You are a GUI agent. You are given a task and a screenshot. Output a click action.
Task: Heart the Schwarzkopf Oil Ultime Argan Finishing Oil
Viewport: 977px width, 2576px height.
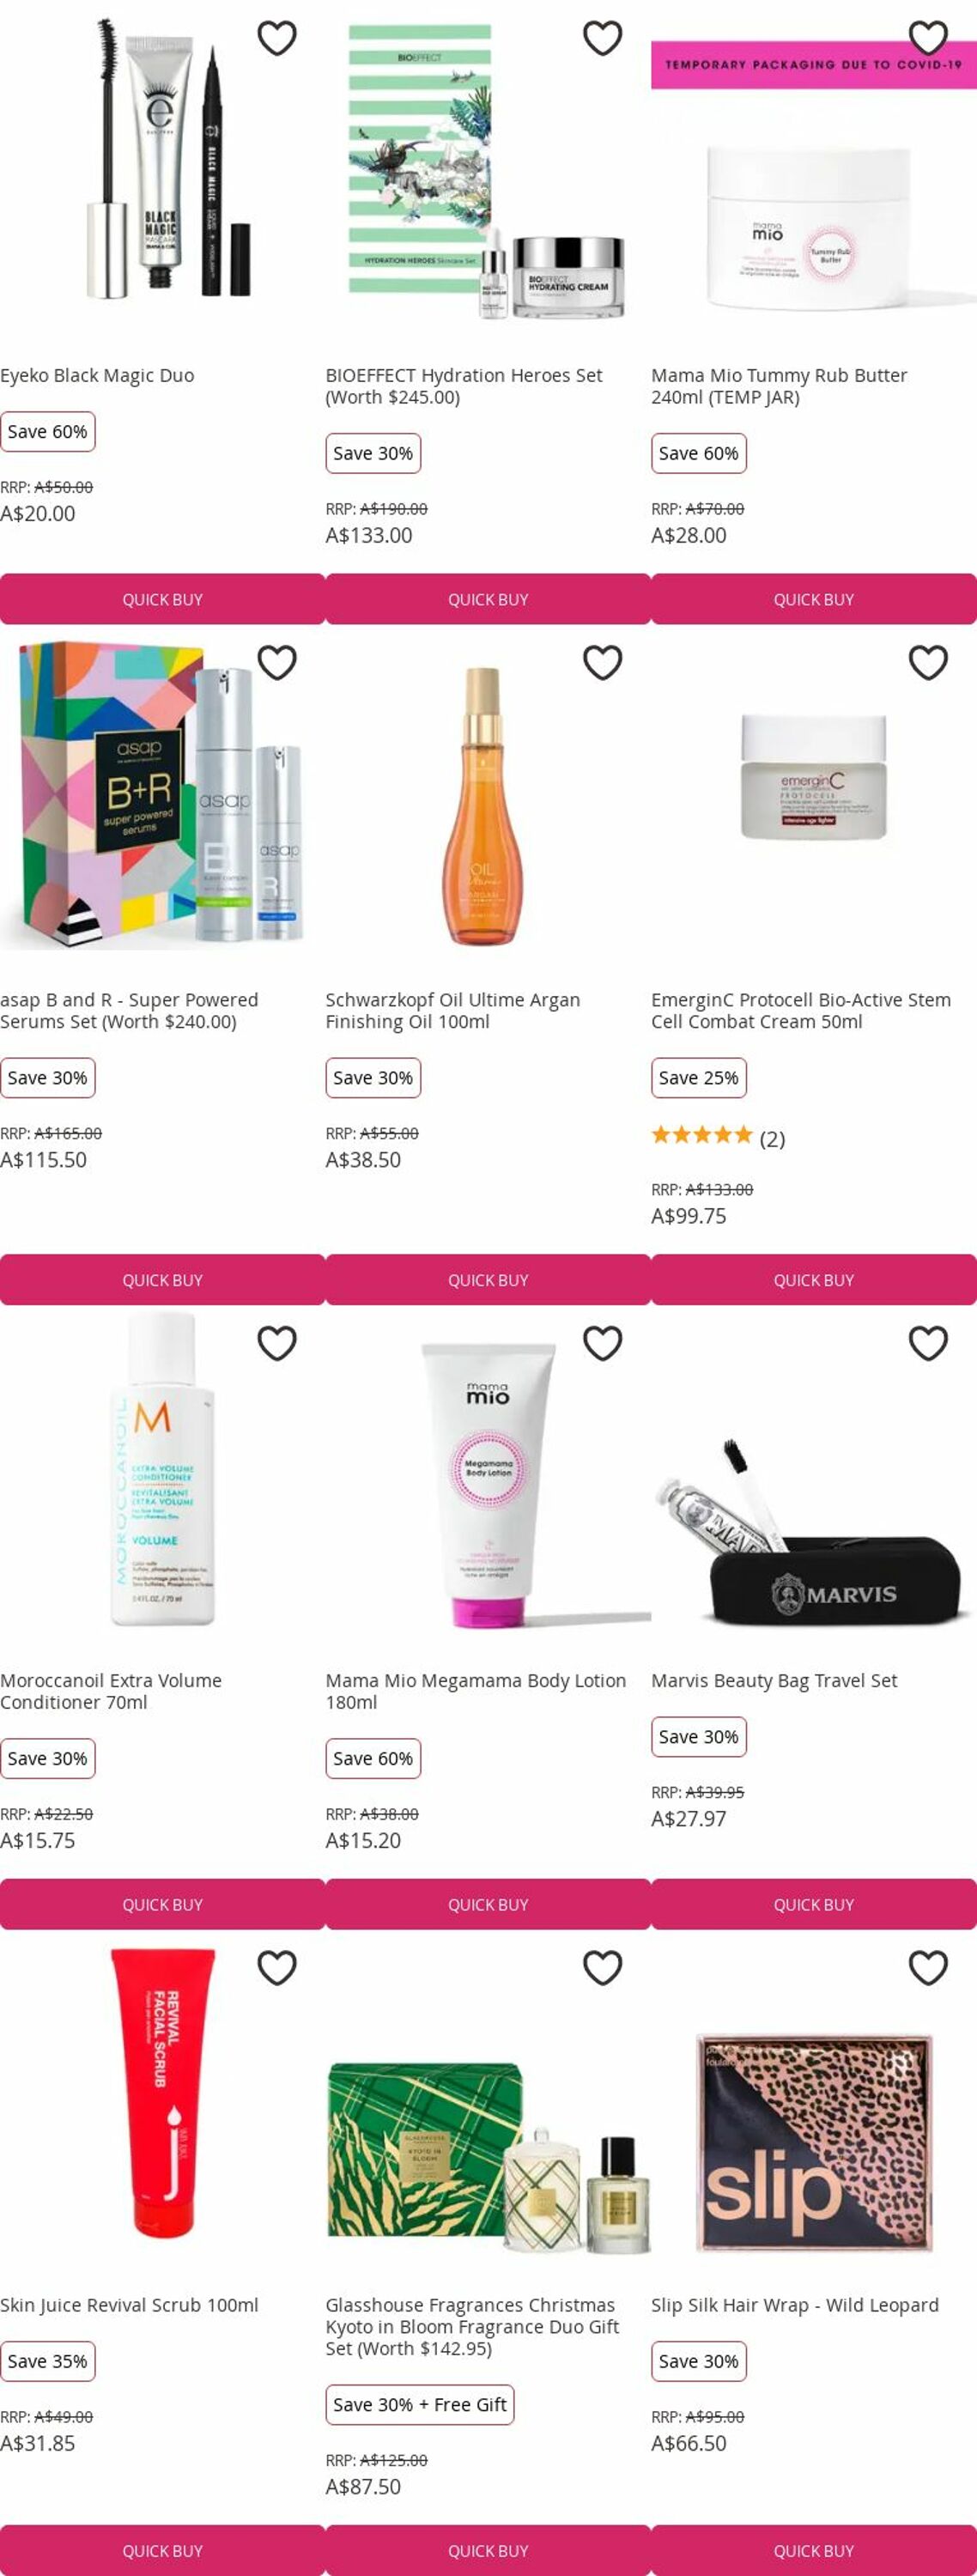[602, 662]
